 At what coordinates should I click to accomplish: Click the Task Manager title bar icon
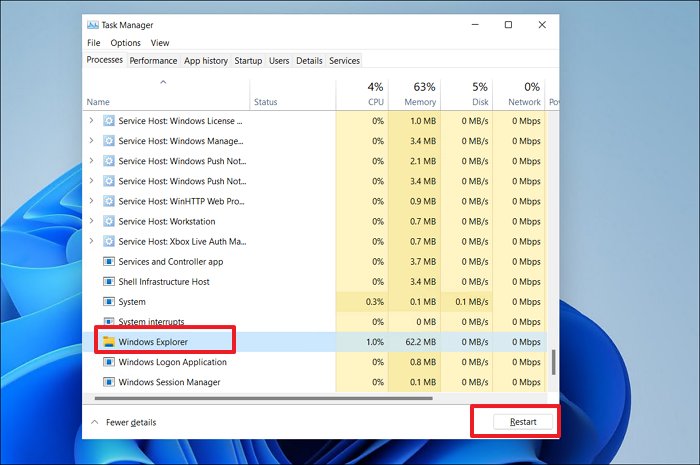(93, 25)
